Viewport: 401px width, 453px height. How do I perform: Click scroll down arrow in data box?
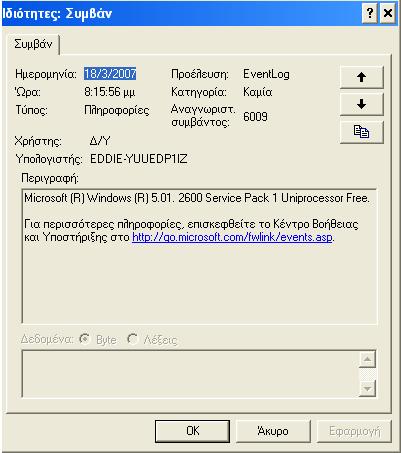367,388
